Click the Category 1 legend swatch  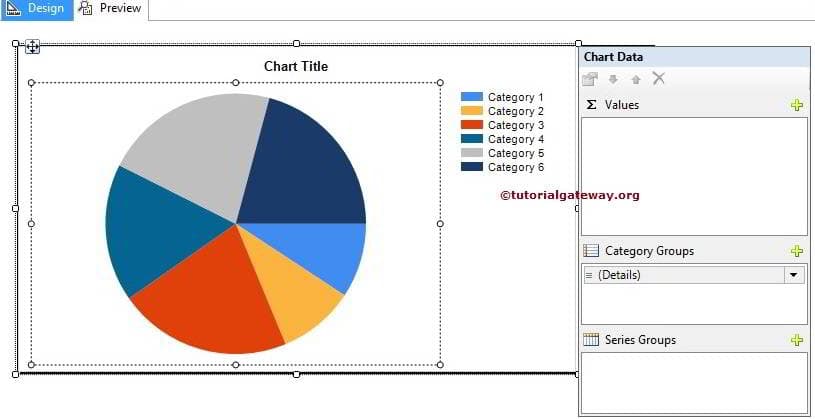coord(471,97)
